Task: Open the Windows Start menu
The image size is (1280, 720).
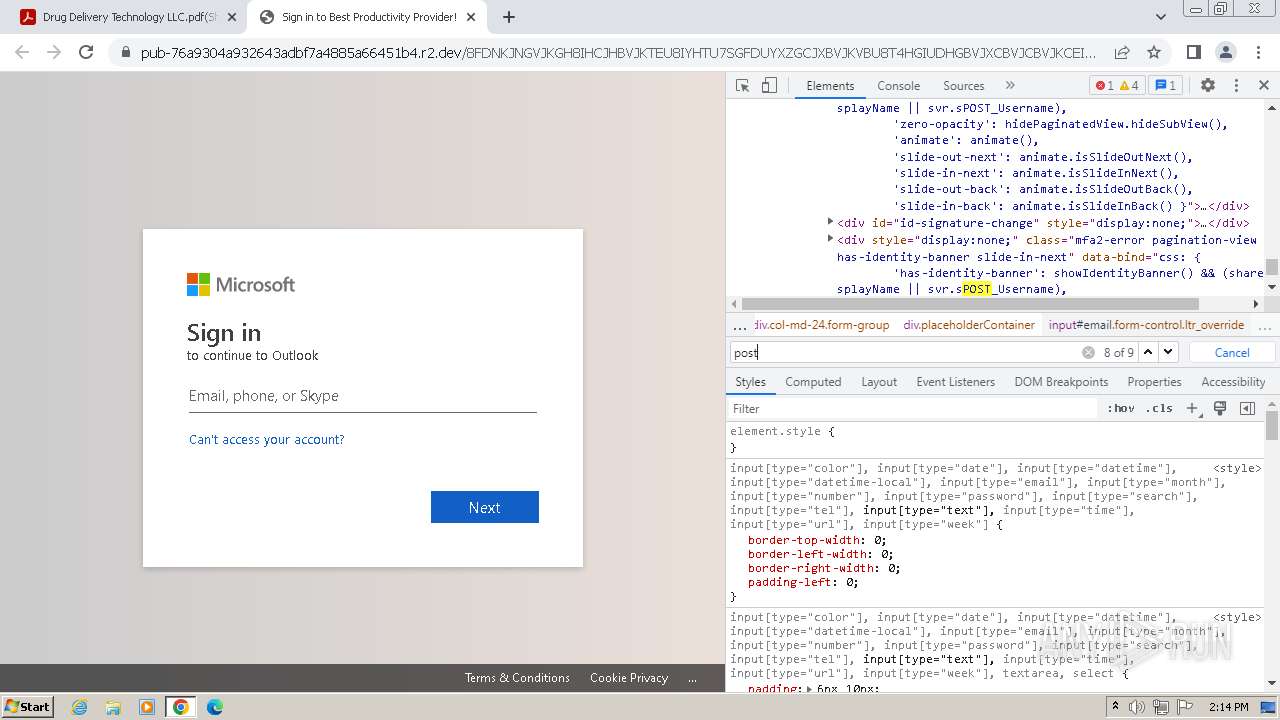Action: click(28, 706)
